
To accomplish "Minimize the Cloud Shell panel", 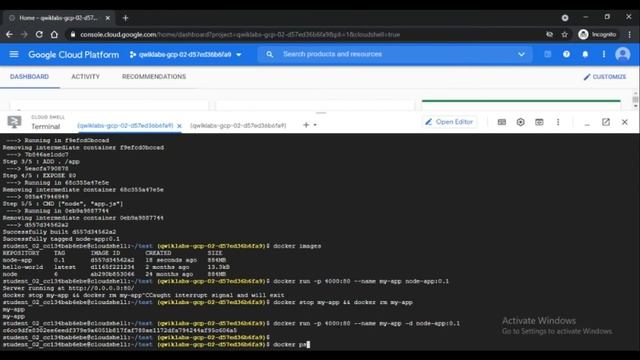I will (x=587, y=123).
